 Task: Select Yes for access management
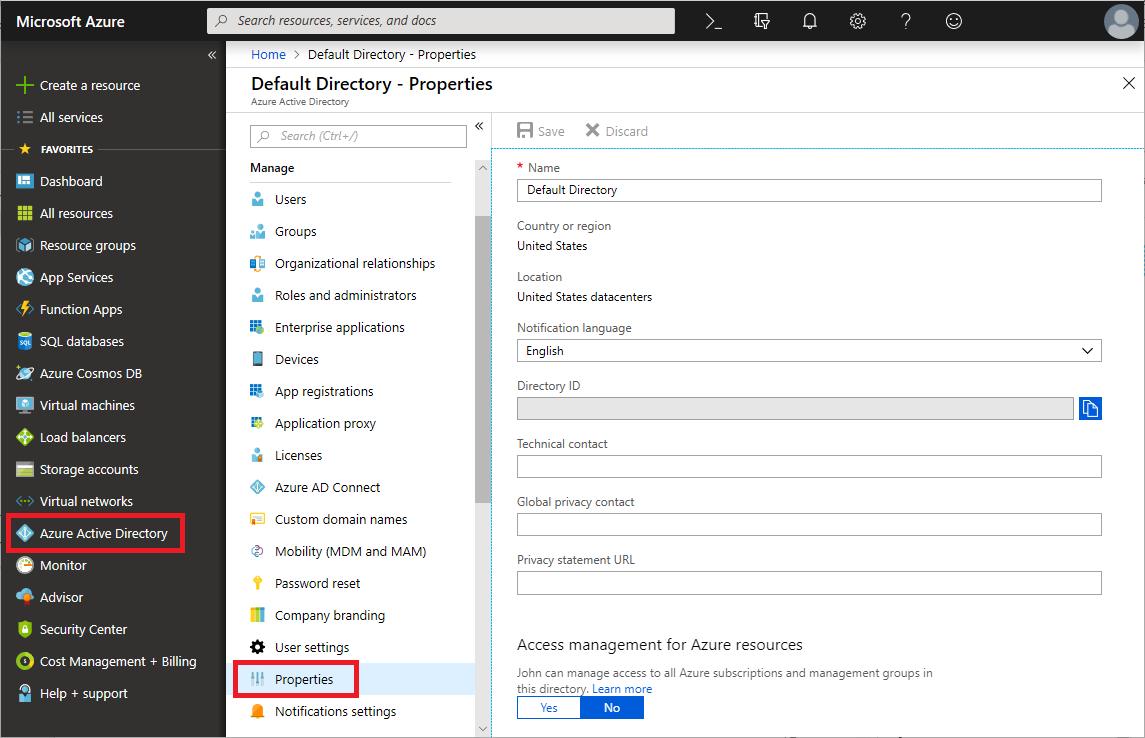548,707
